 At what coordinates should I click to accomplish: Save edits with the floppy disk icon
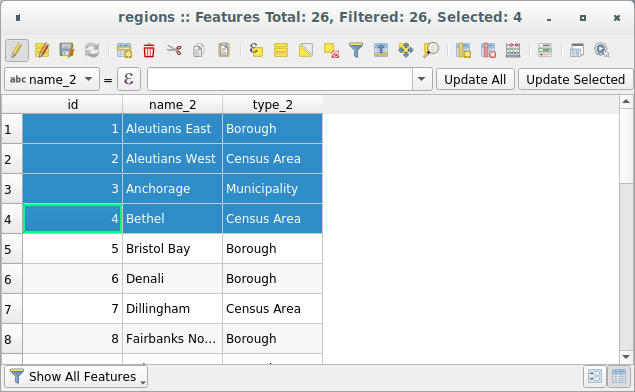click(x=67, y=51)
